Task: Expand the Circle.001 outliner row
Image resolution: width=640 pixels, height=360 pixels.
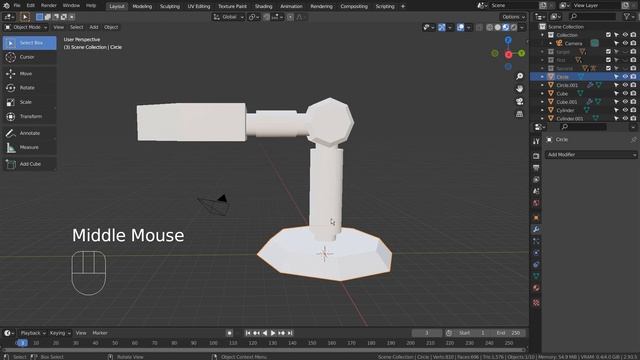Action: tap(542, 85)
